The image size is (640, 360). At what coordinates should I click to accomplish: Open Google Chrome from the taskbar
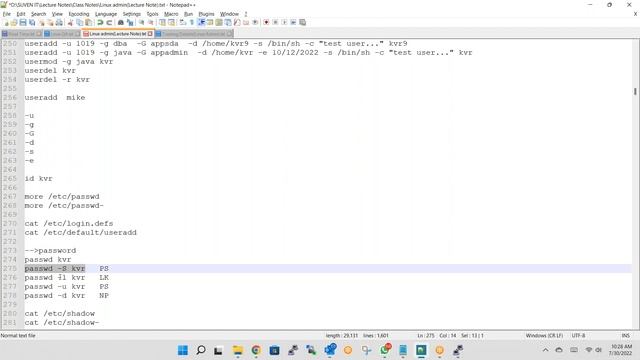[256, 350]
